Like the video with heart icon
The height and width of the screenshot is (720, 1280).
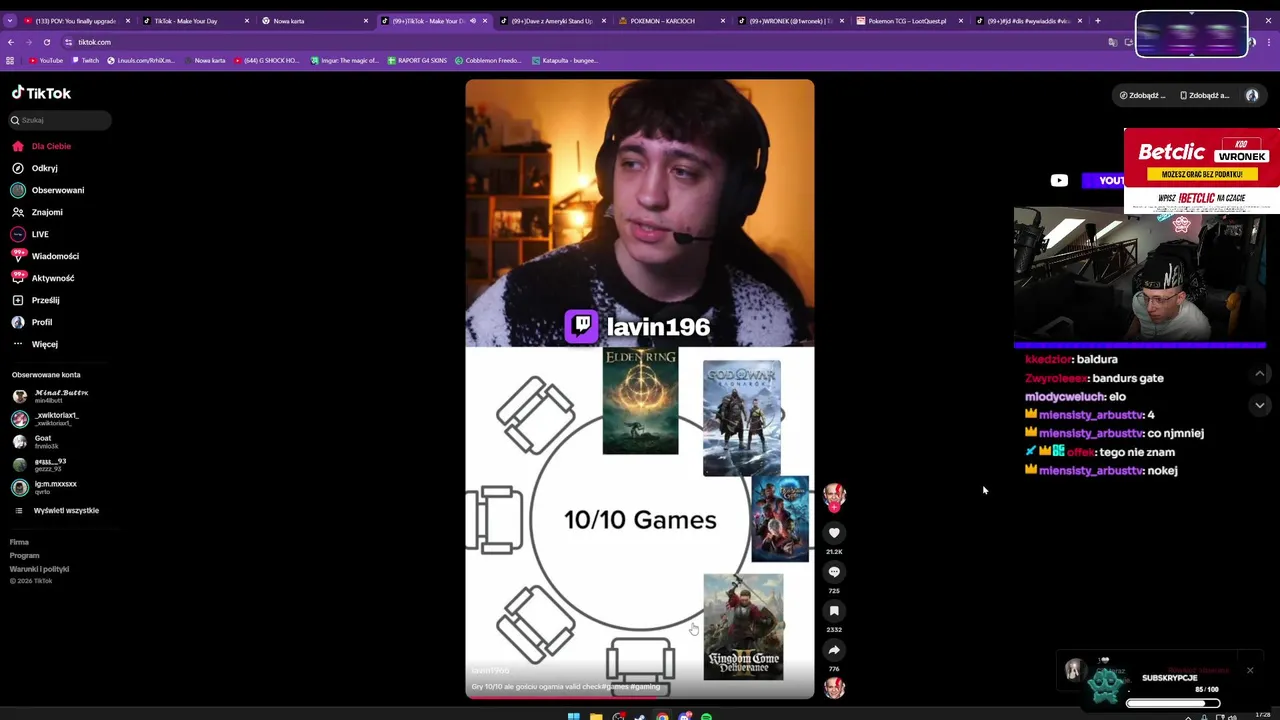(x=834, y=533)
